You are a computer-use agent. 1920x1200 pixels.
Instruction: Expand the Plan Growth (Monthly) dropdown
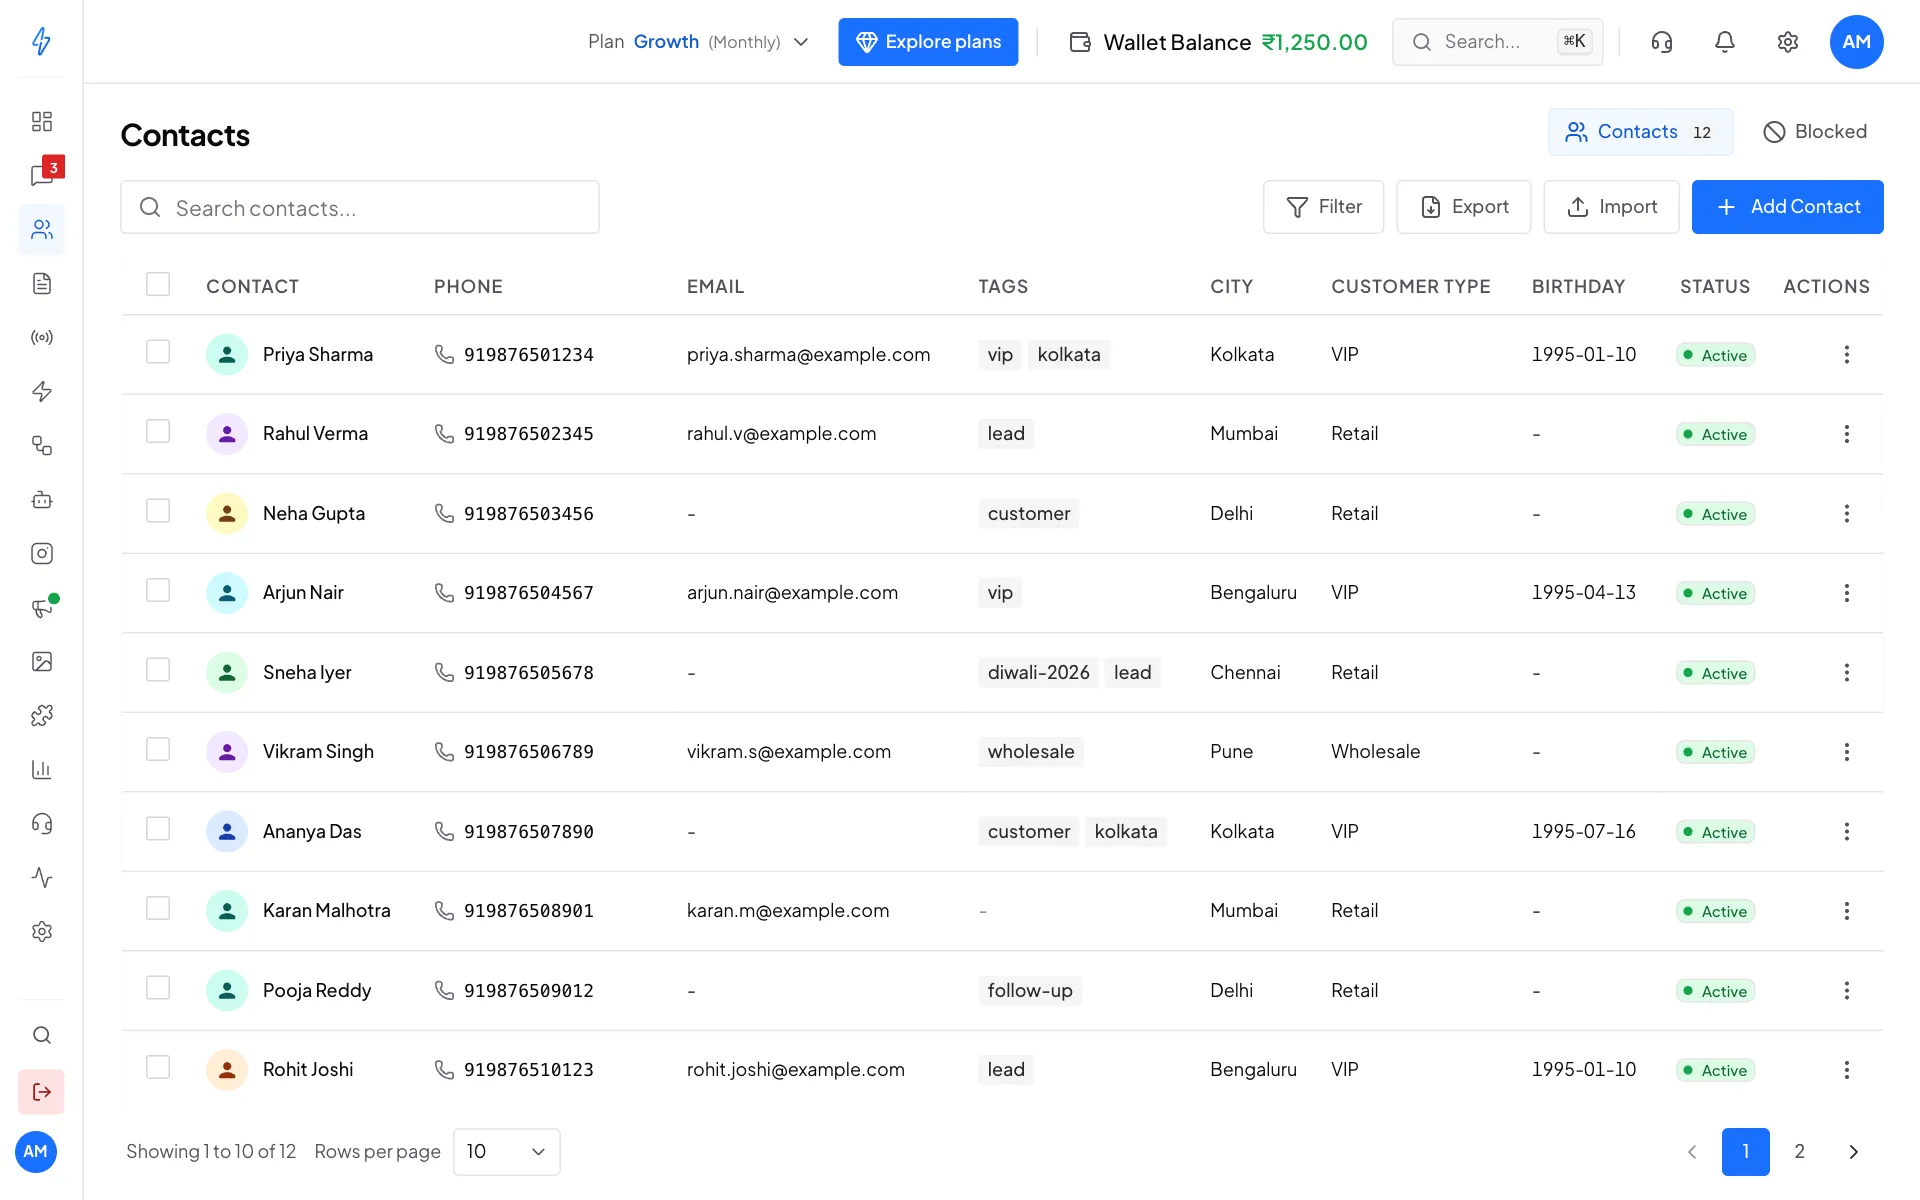(698, 42)
